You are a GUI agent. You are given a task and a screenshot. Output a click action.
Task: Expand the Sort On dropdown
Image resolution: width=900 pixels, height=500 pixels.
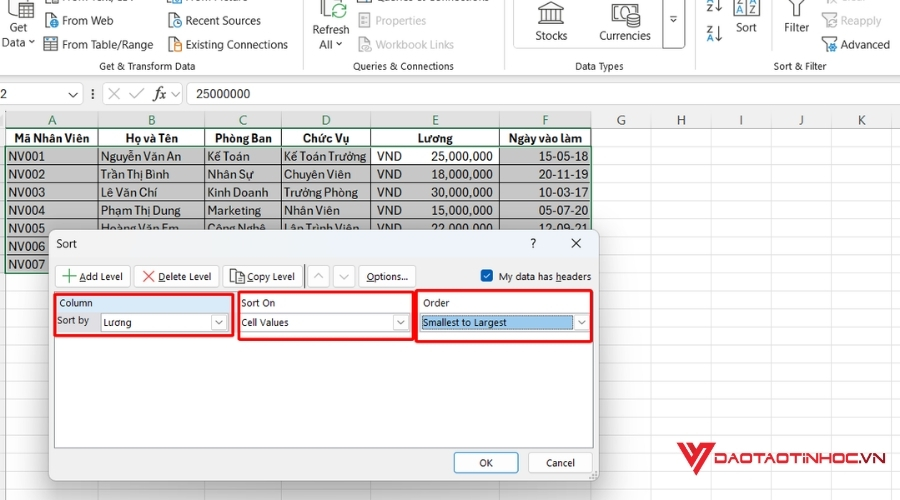400,323
